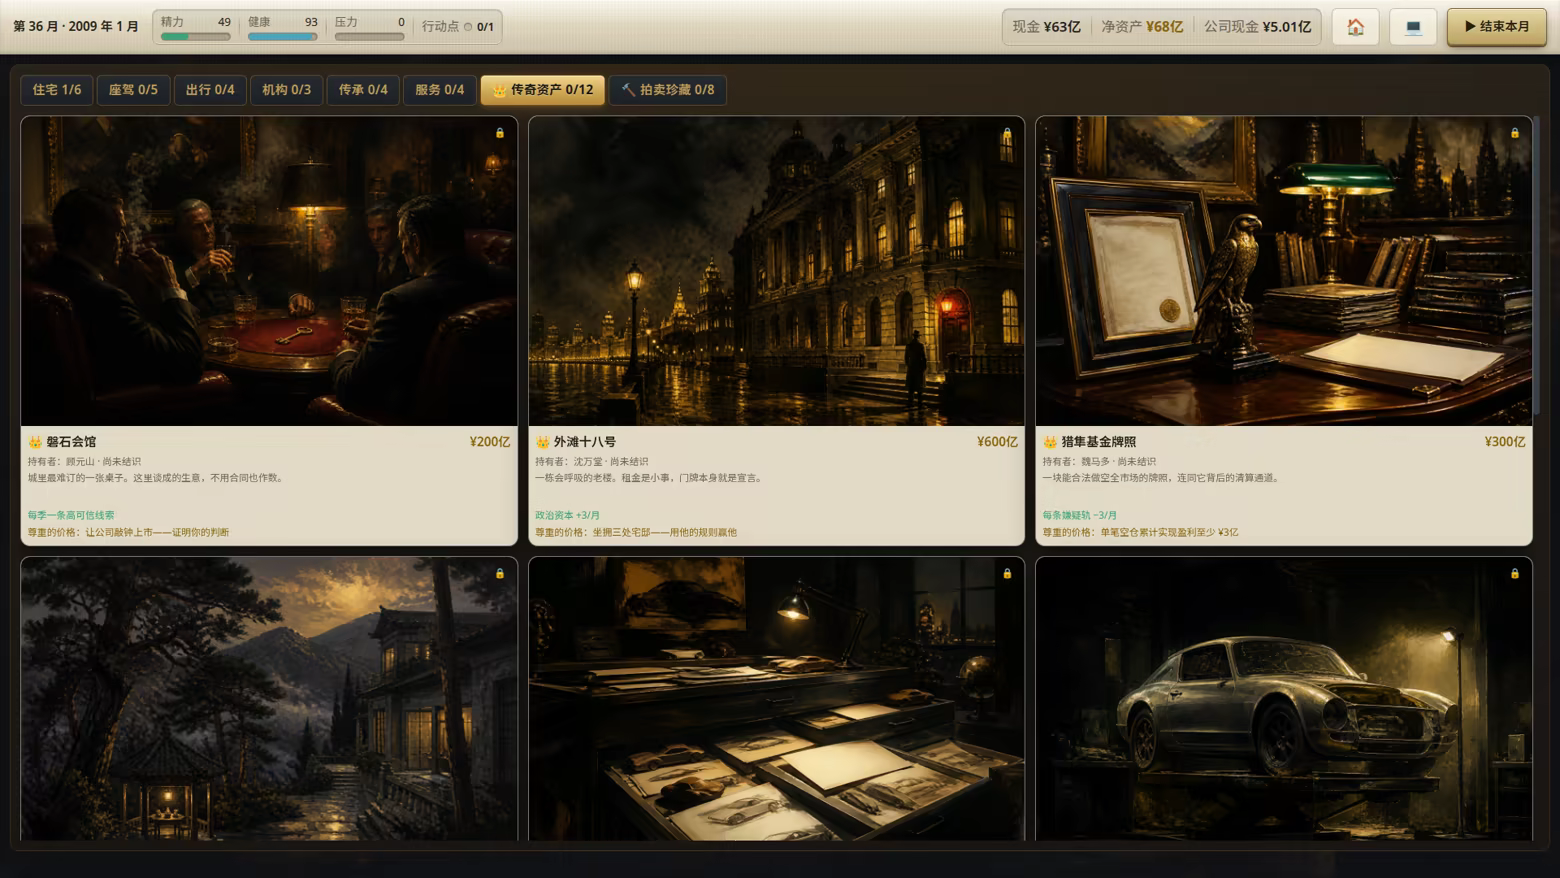Image resolution: width=1560 pixels, height=878 pixels.
Task: Click the date 第 36 月 · 2009 年 1 月
Action: pos(76,27)
